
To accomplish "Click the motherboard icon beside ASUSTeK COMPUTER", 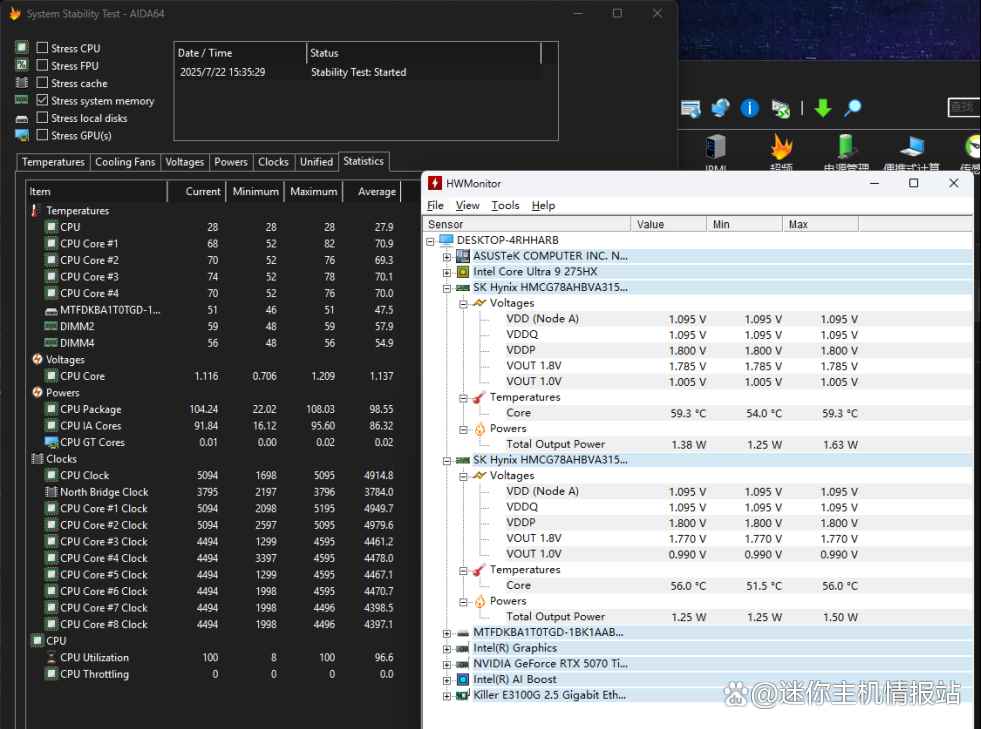I will click(462, 256).
